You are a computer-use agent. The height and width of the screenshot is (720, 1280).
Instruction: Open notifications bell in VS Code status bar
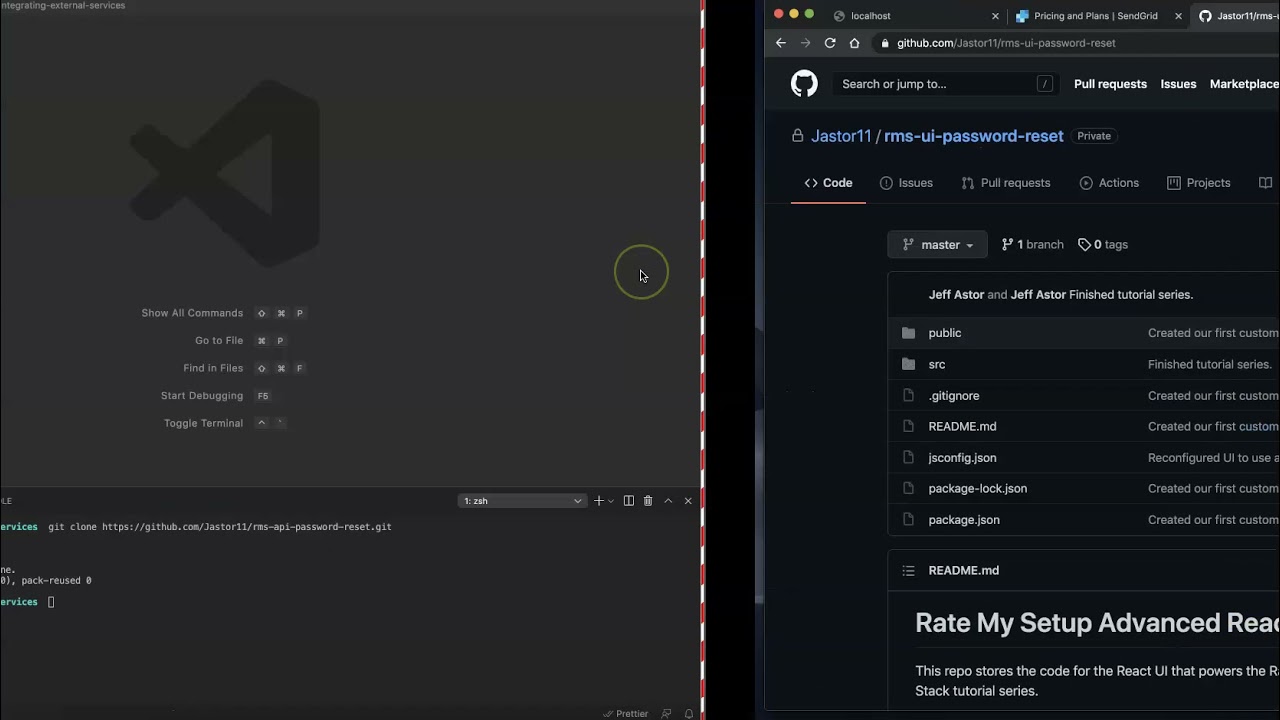tap(689, 714)
